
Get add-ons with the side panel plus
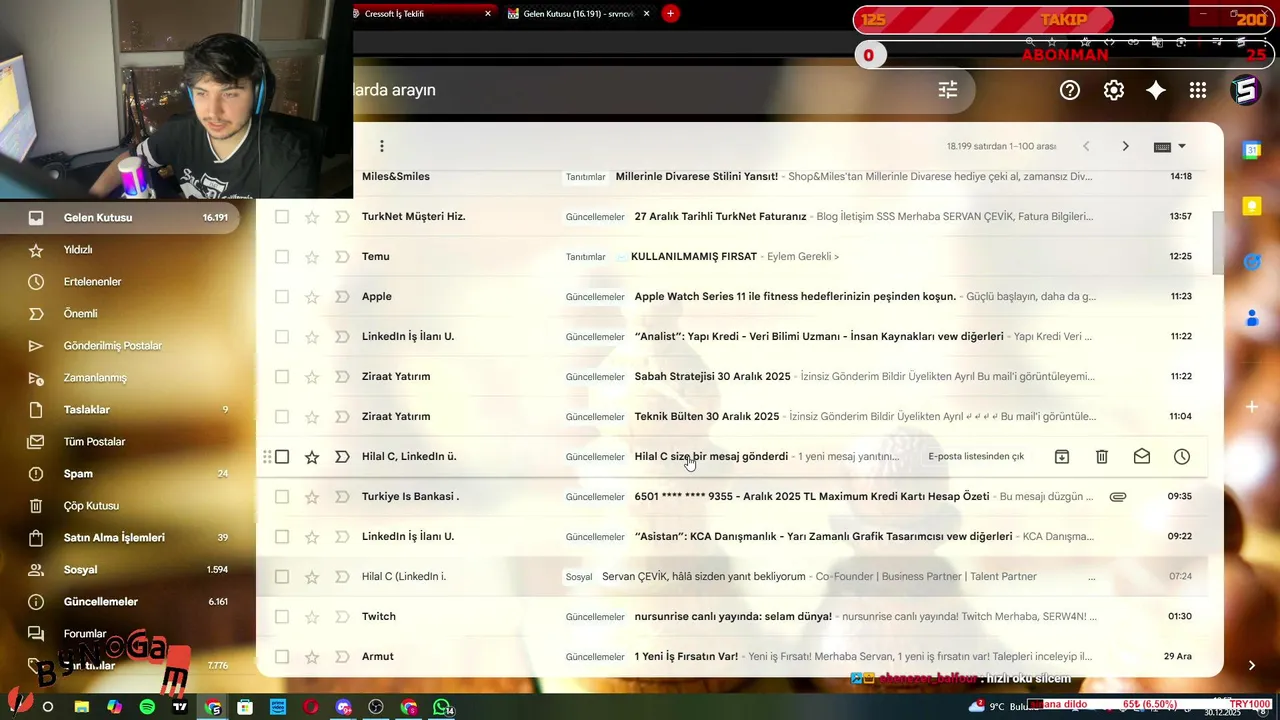point(1251,407)
